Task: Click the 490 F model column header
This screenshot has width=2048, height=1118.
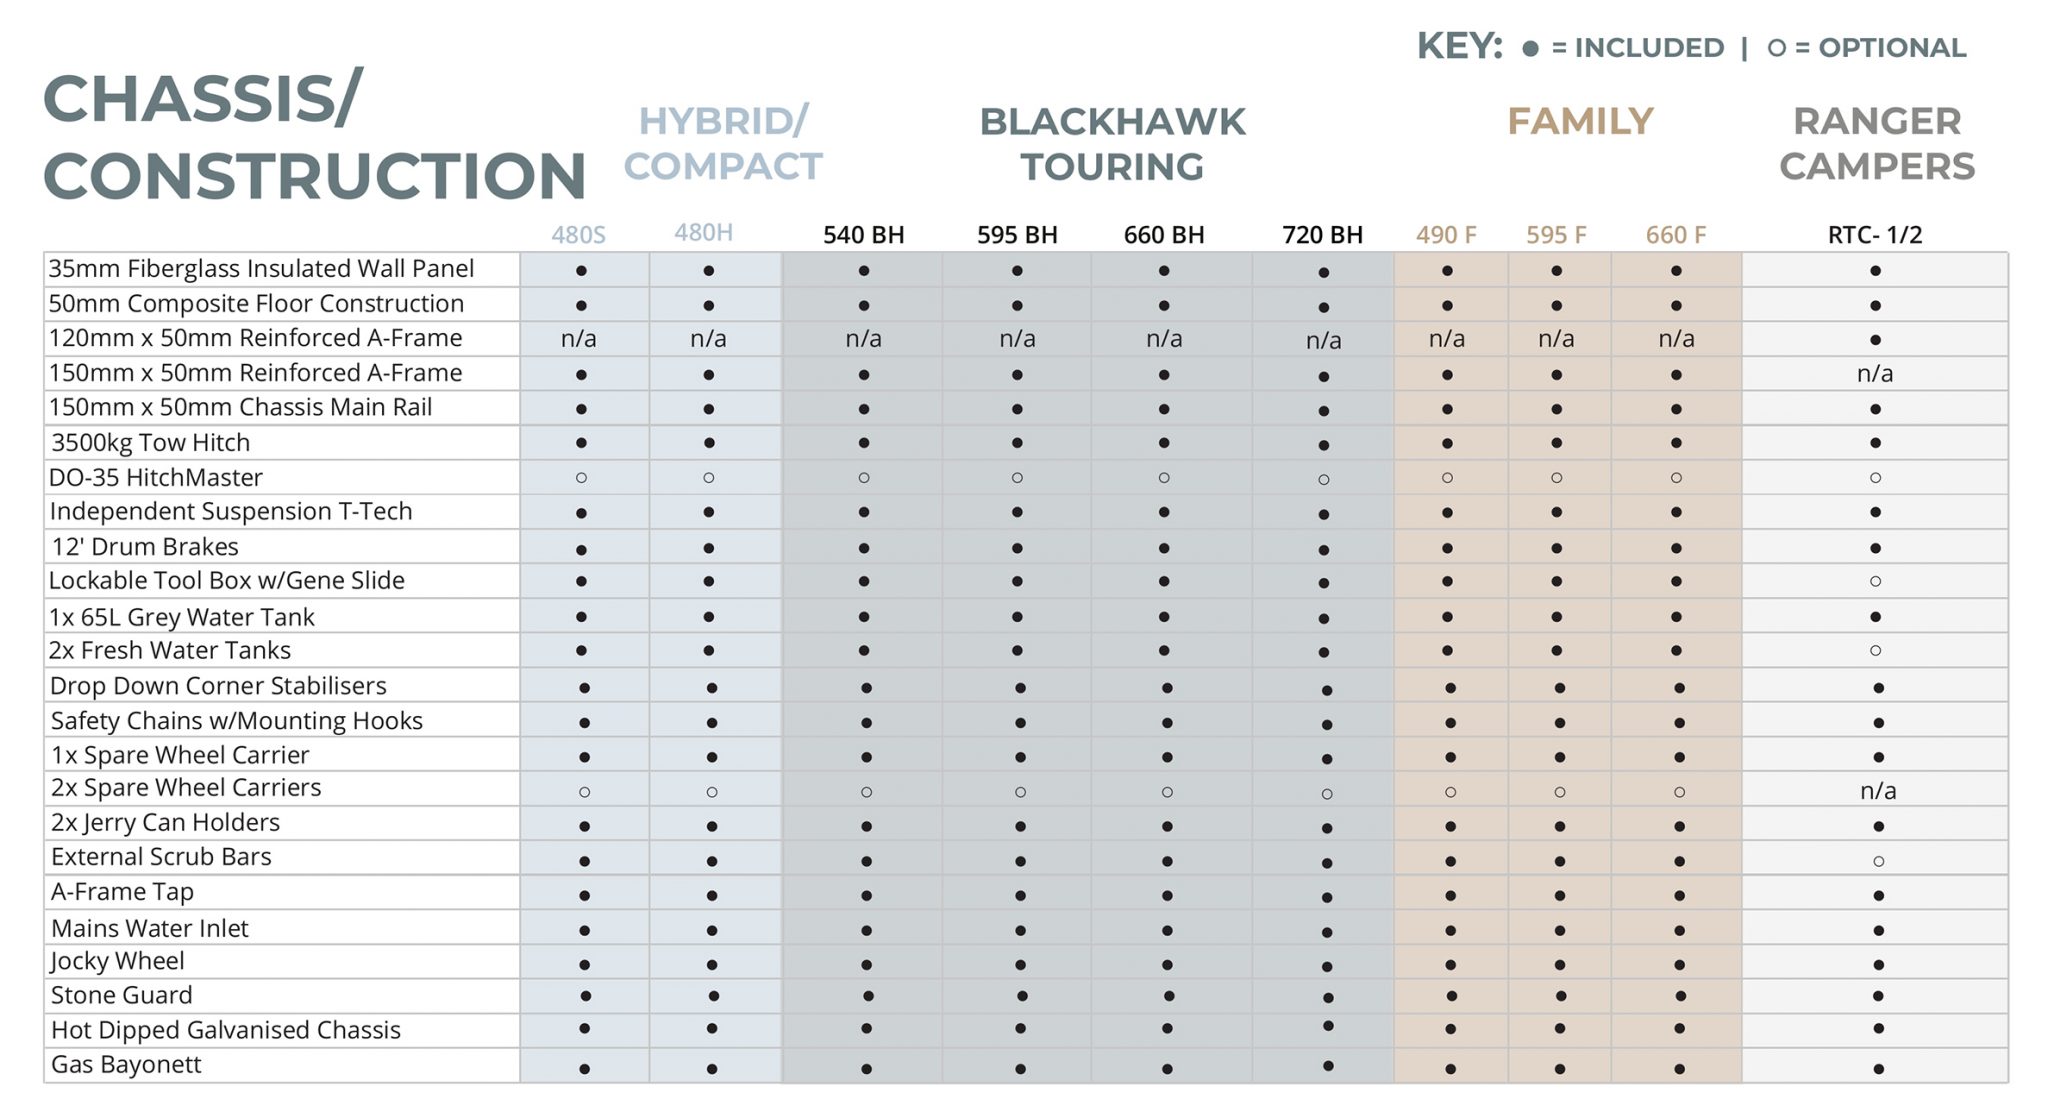Action: (x=1446, y=235)
